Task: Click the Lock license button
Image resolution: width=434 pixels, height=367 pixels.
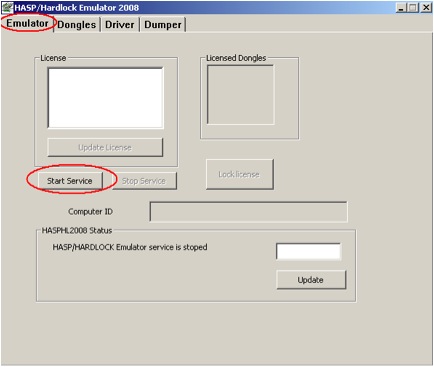Action: coord(239,174)
